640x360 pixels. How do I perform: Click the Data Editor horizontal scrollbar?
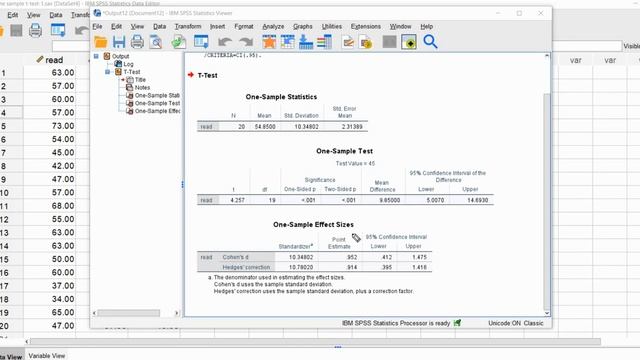point(315,341)
